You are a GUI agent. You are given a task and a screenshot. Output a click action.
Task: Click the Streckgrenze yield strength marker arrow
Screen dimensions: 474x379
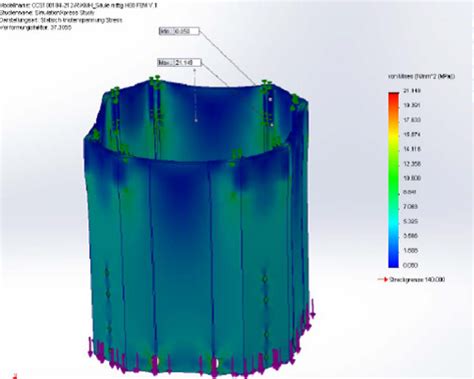pyautogui.click(x=383, y=279)
